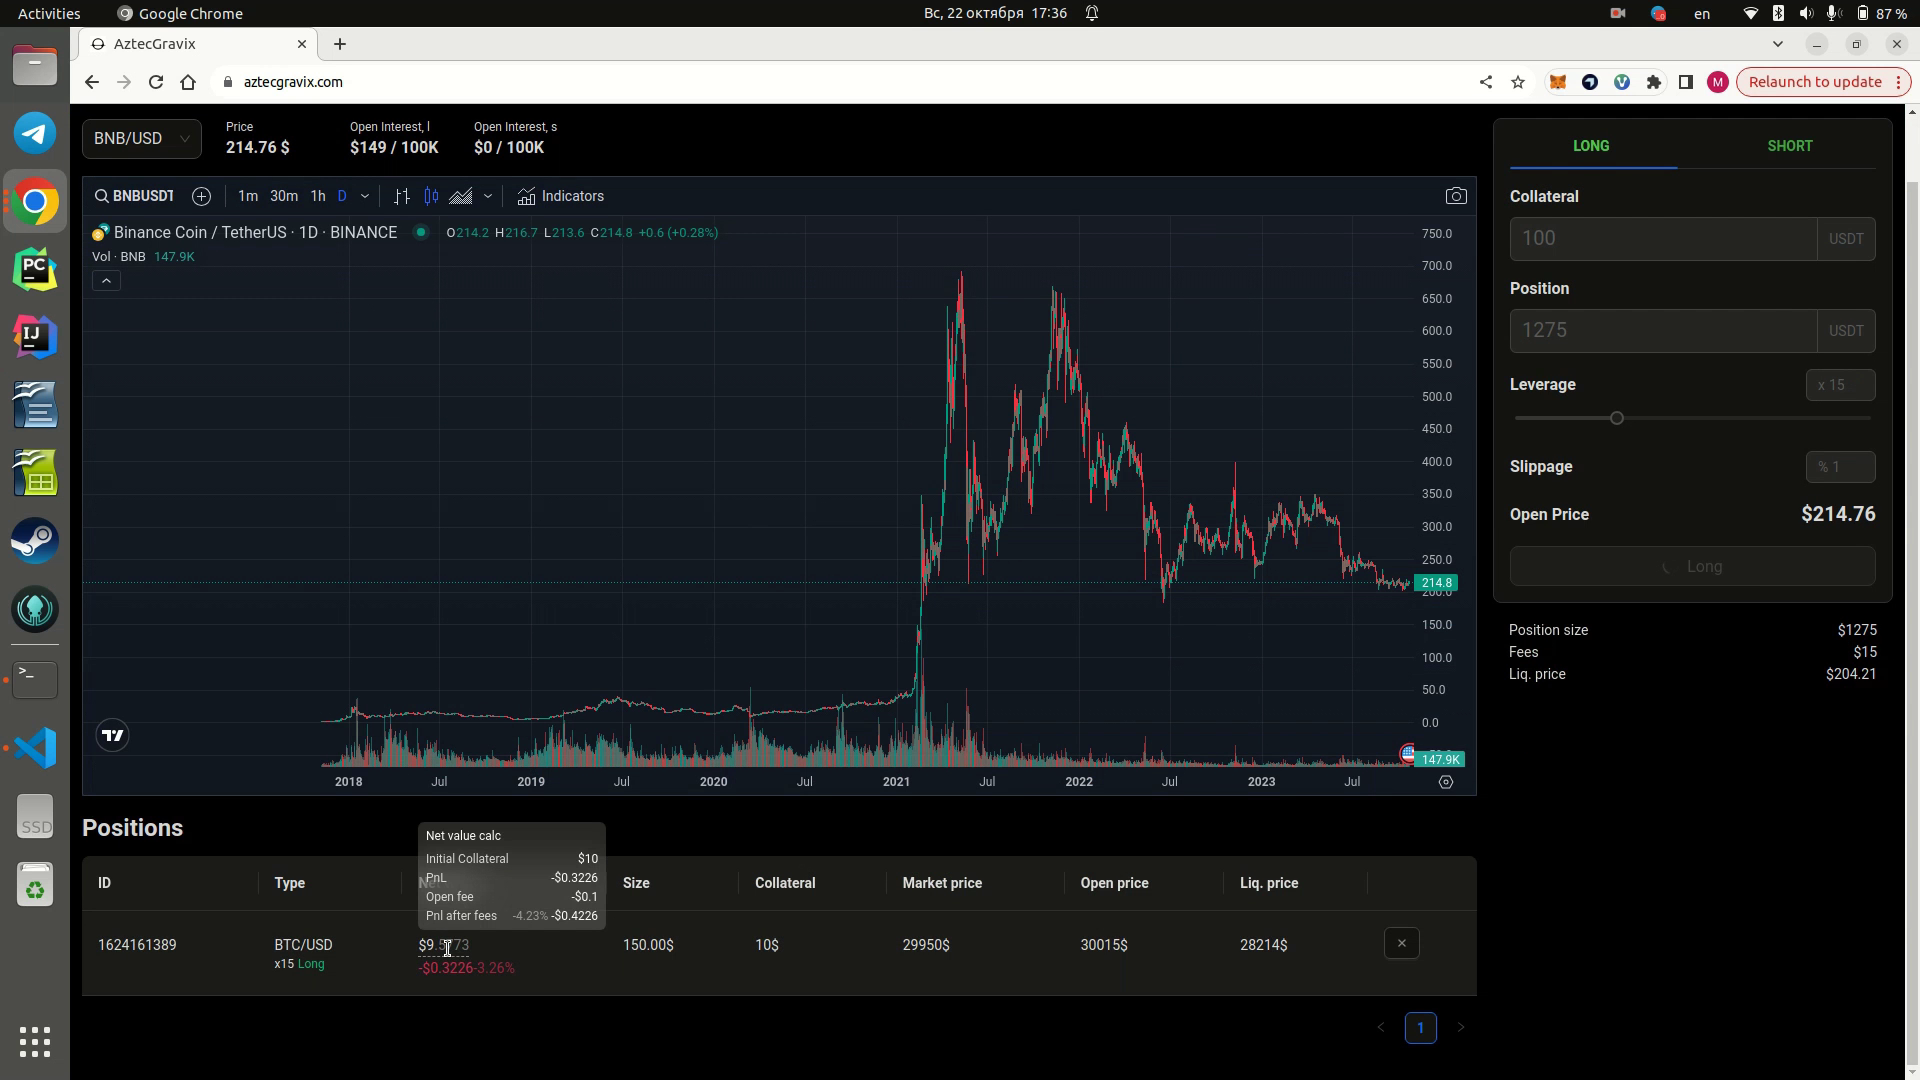Open the Indicators panel
1920x1080 pixels.
tap(560, 196)
